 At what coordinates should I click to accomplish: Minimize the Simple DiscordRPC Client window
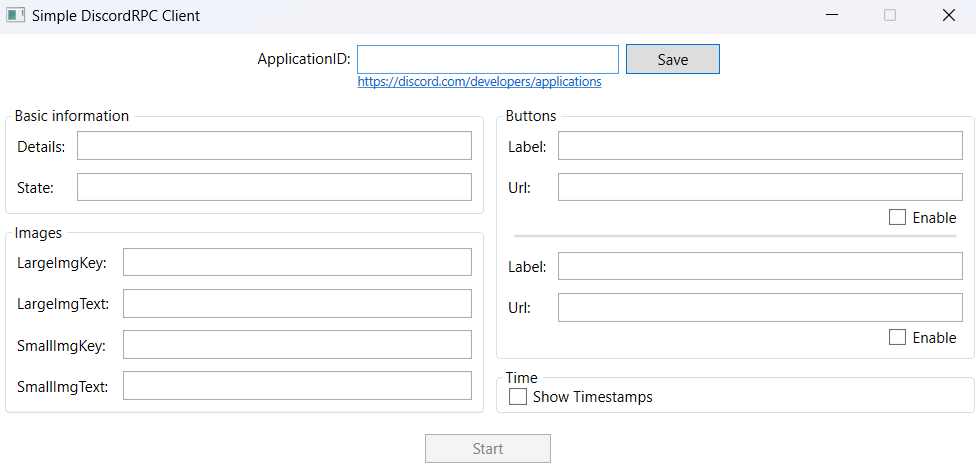832,16
